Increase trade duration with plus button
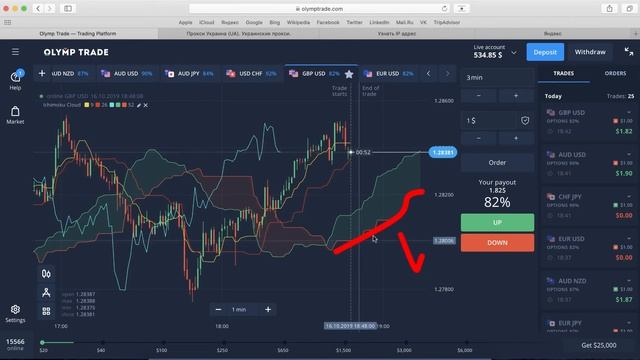This screenshot has height=360, width=640. pyautogui.click(x=516, y=96)
